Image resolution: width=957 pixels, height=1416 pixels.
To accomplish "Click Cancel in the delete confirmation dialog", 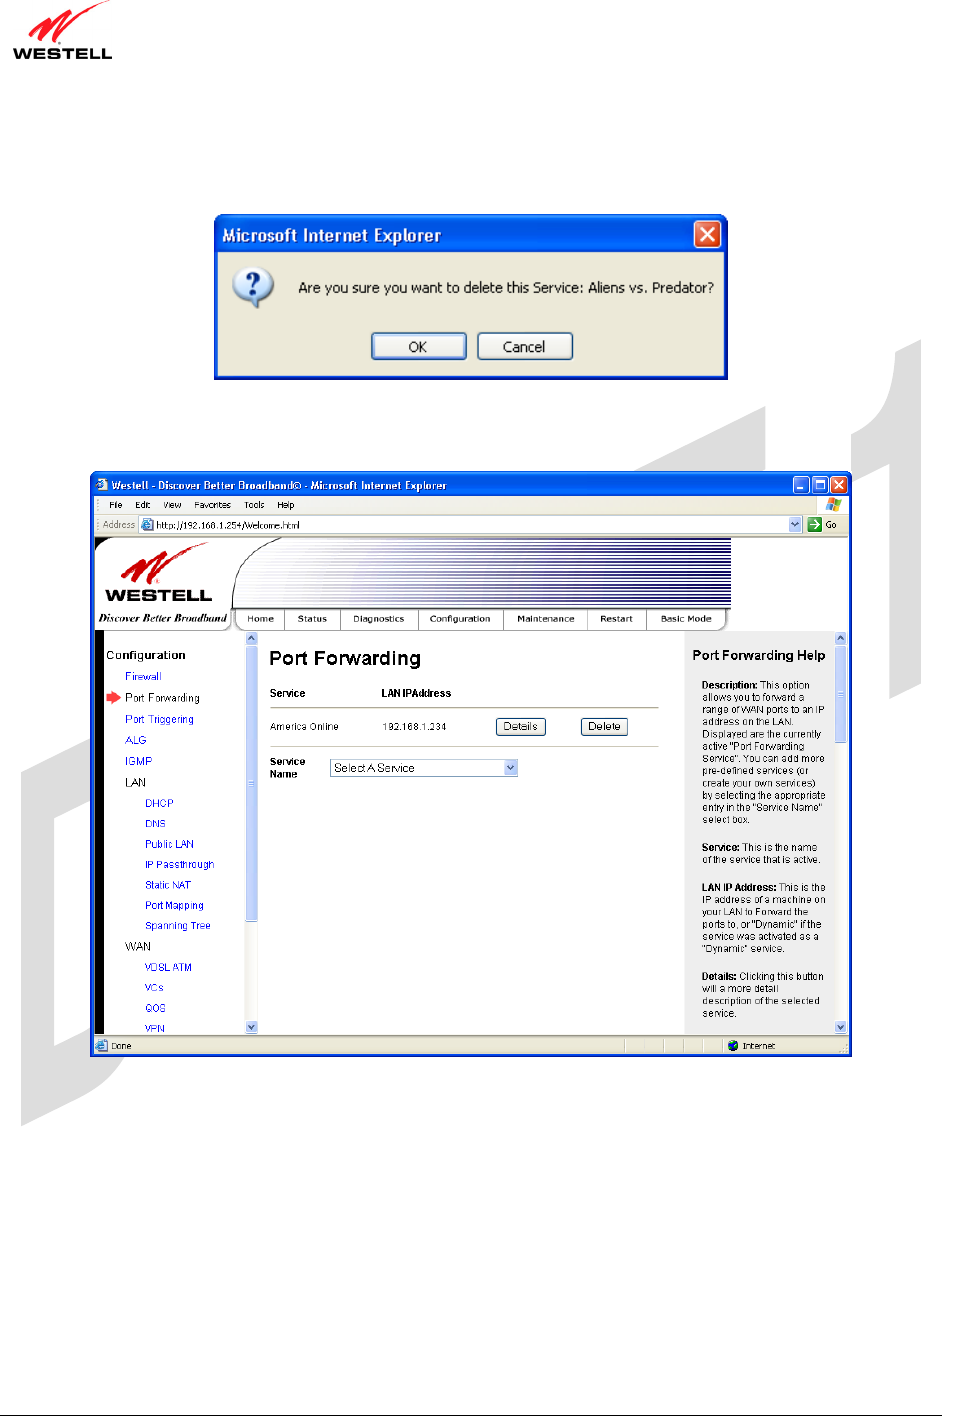I will pos(524,346).
